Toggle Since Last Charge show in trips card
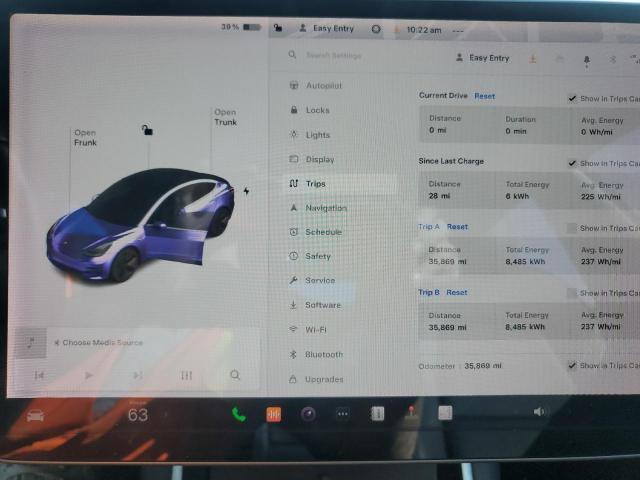 (x=572, y=164)
